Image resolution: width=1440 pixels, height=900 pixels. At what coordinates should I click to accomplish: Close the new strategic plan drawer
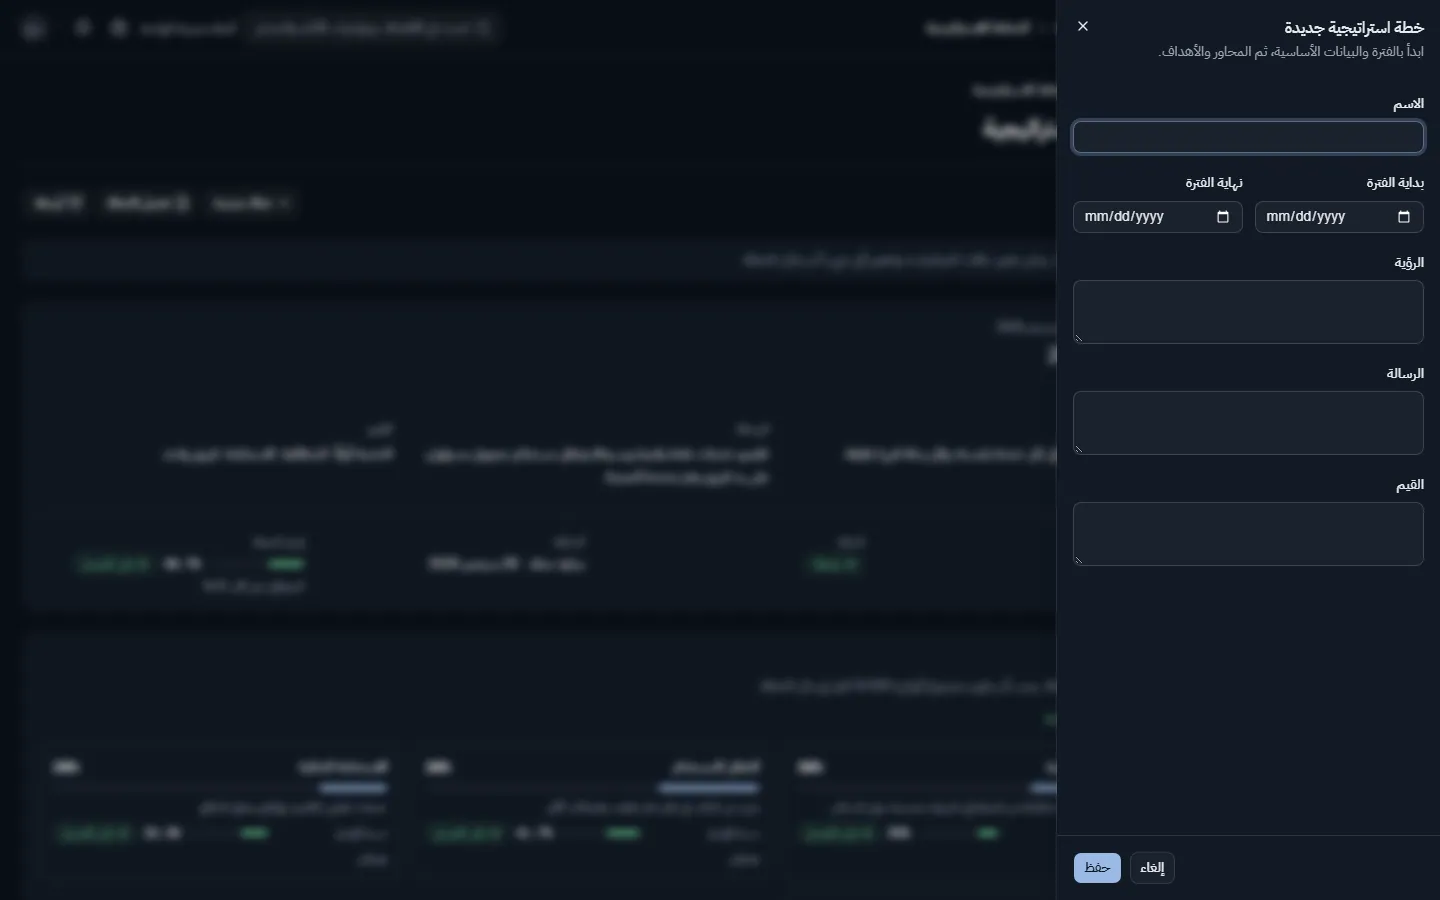point(1083,26)
